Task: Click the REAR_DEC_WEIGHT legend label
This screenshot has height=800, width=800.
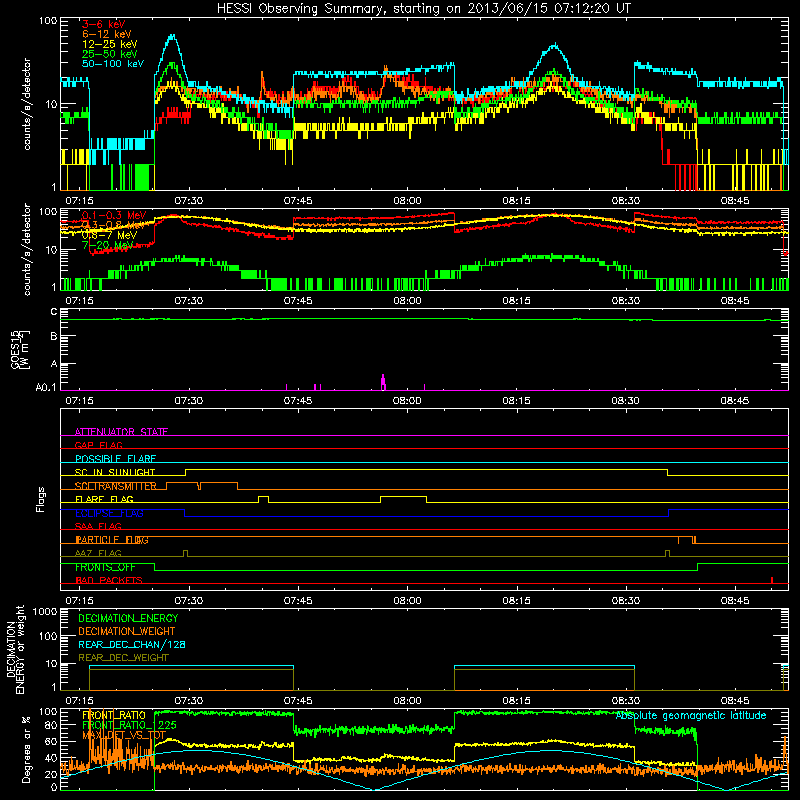Action: pos(123,658)
